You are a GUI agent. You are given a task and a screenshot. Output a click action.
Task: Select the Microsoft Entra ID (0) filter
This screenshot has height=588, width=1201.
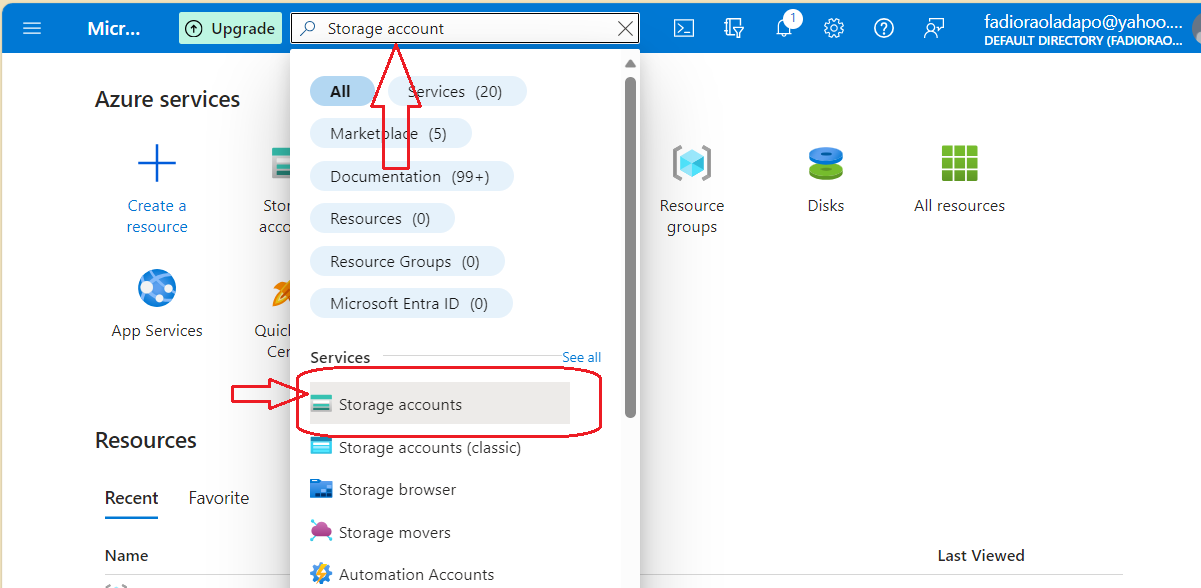tap(410, 303)
